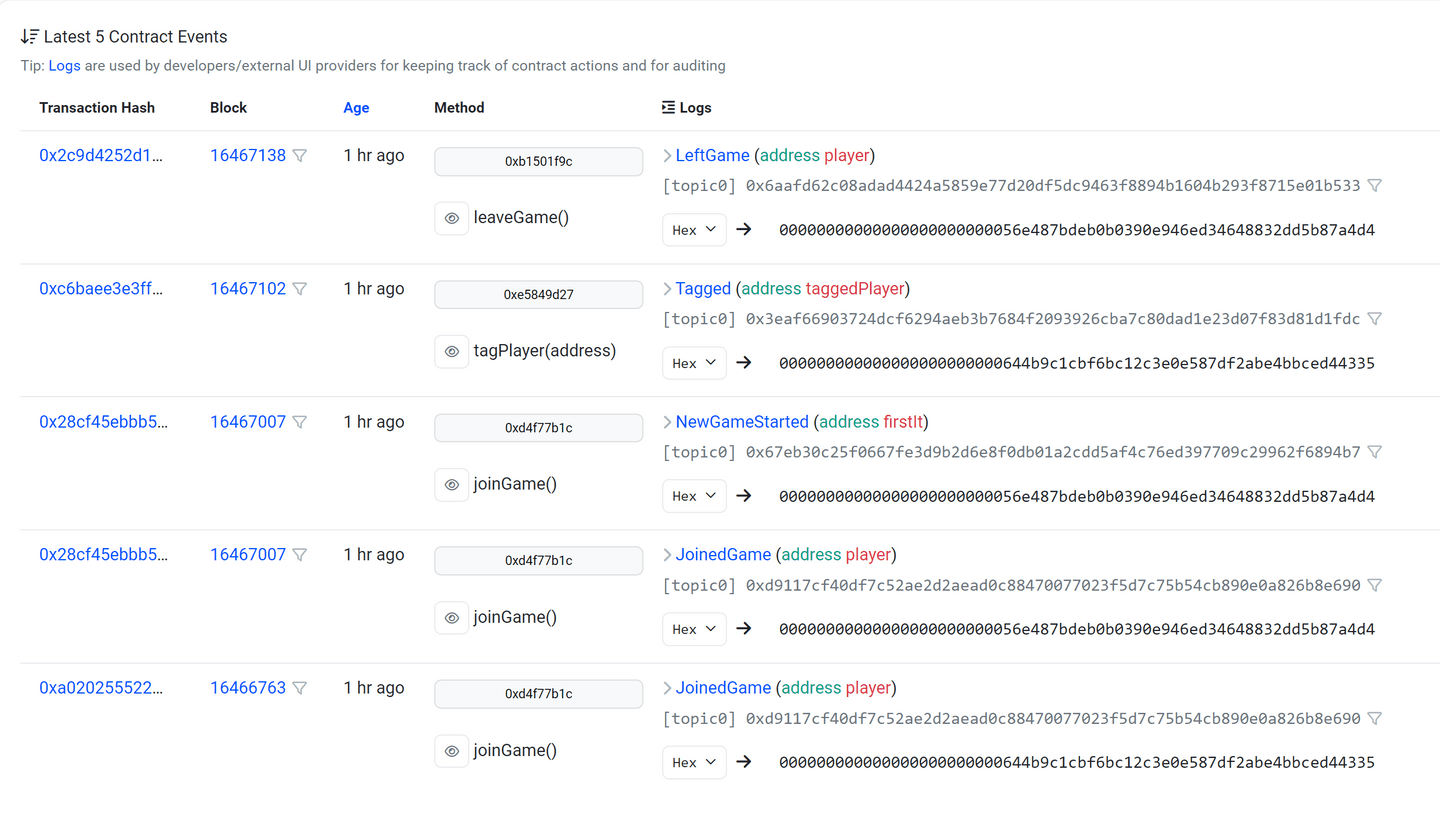Viewport: 1440px width, 829px height.
Task: Click filter icon next to block 16467138
Action: [x=300, y=156]
